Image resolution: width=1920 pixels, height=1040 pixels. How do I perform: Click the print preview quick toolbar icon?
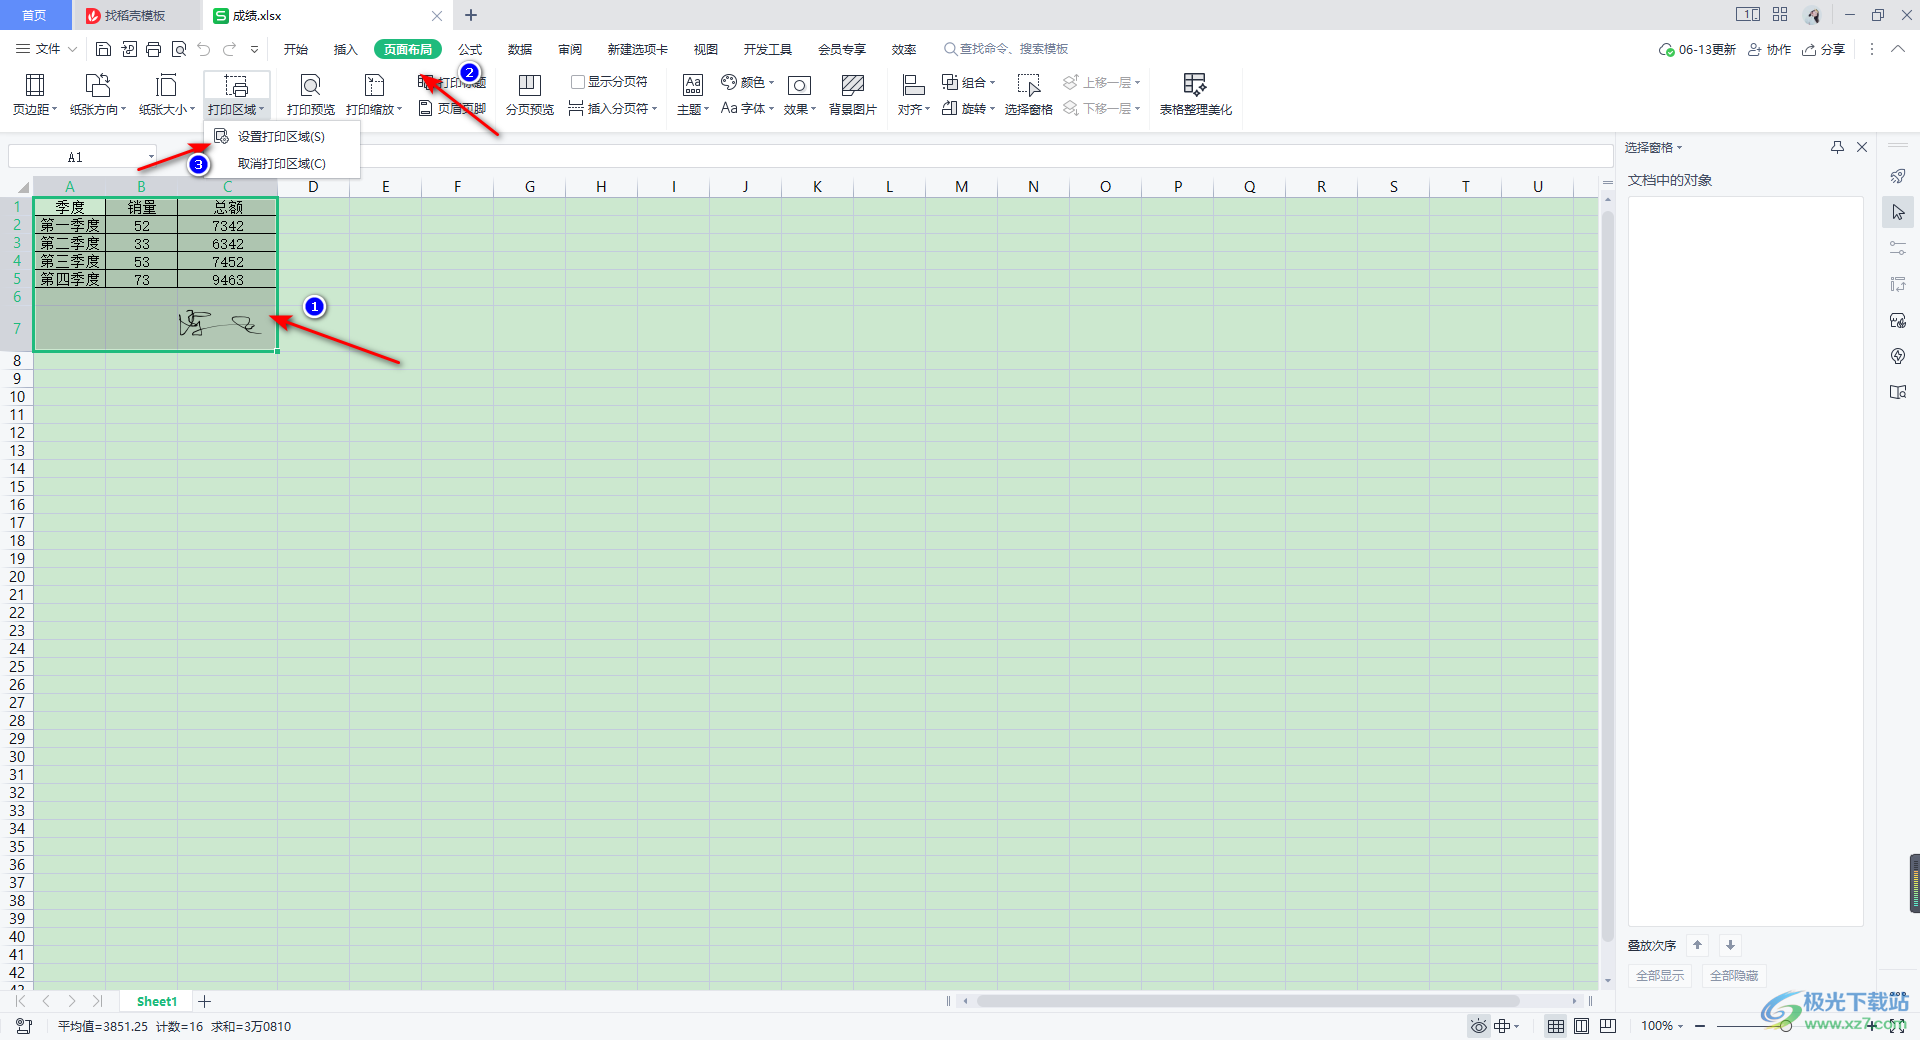(179, 49)
